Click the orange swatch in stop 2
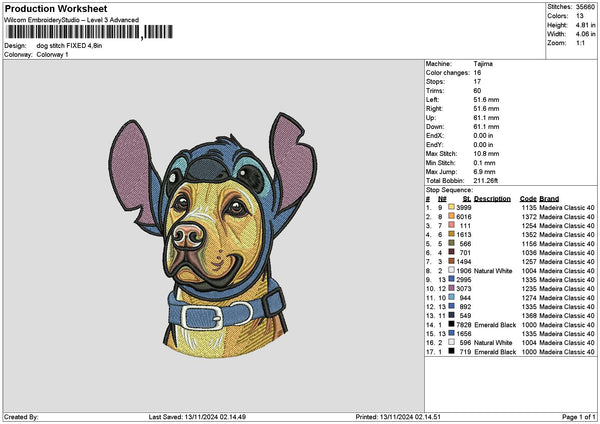Screen dimensions: 600x424 pos(451,217)
